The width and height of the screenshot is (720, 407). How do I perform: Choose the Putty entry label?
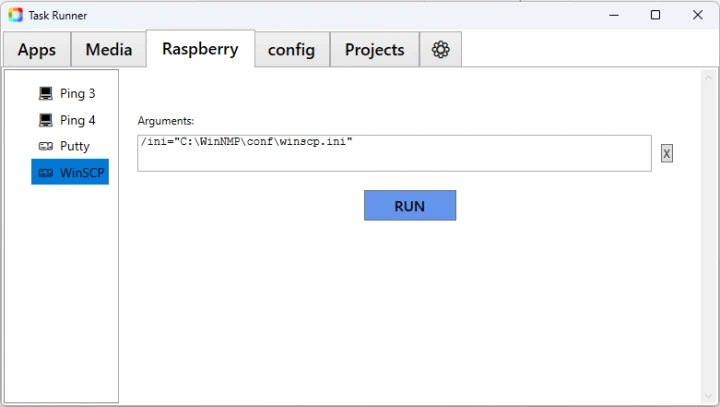pyautogui.click(x=75, y=147)
